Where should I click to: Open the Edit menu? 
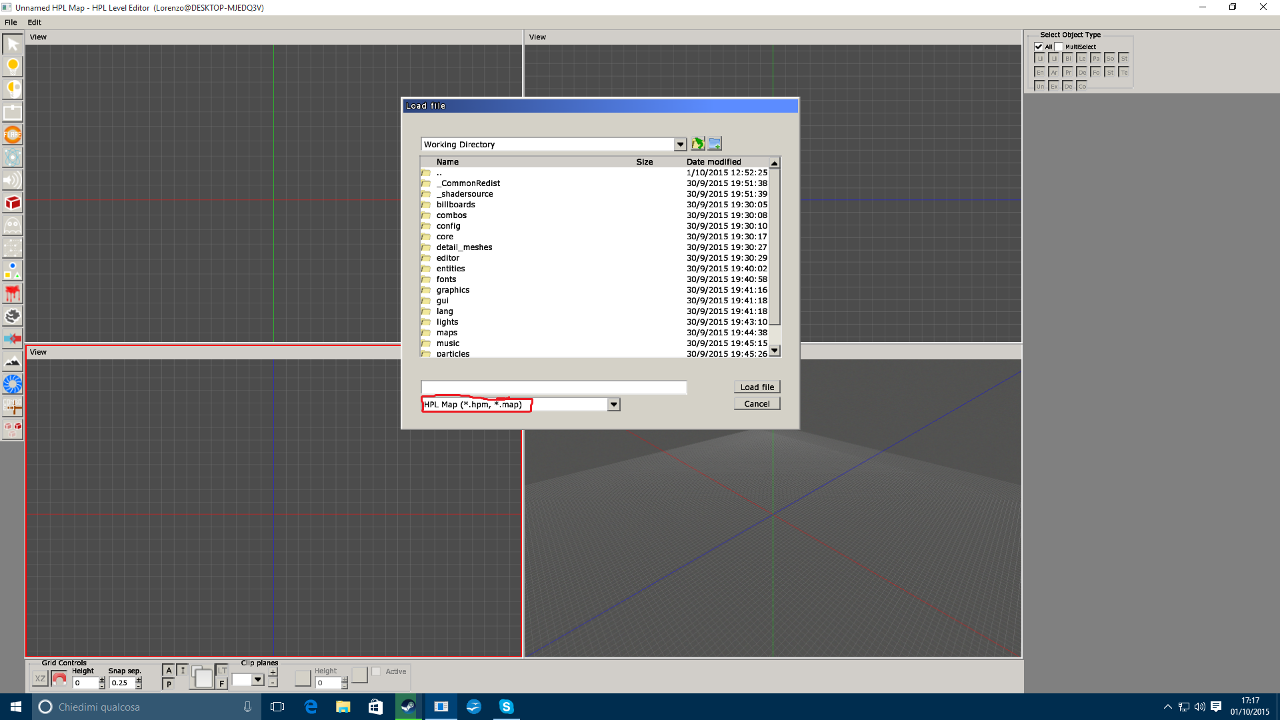(34, 22)
